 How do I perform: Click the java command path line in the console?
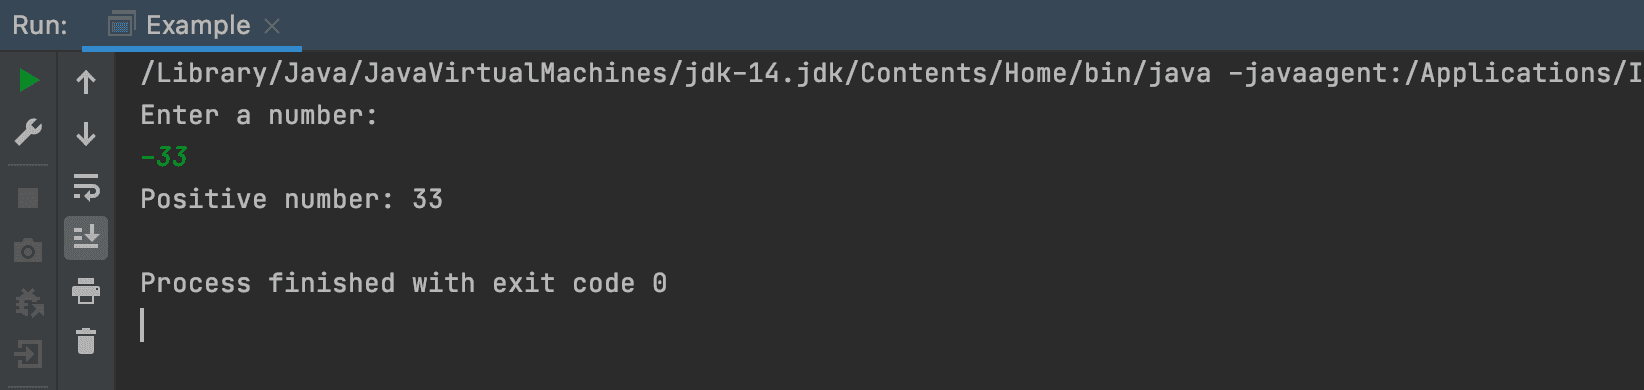point(891,73)
